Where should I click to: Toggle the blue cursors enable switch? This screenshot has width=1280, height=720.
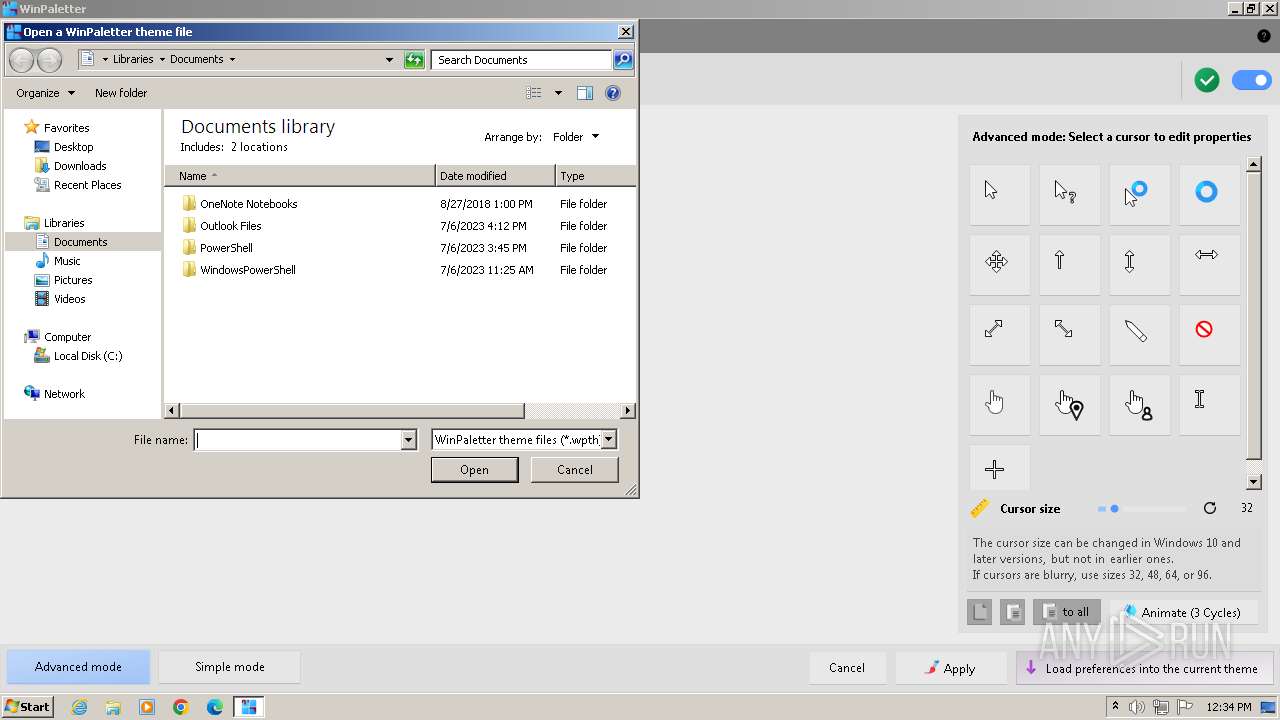pyautogui.click(x=1252, y=81)
